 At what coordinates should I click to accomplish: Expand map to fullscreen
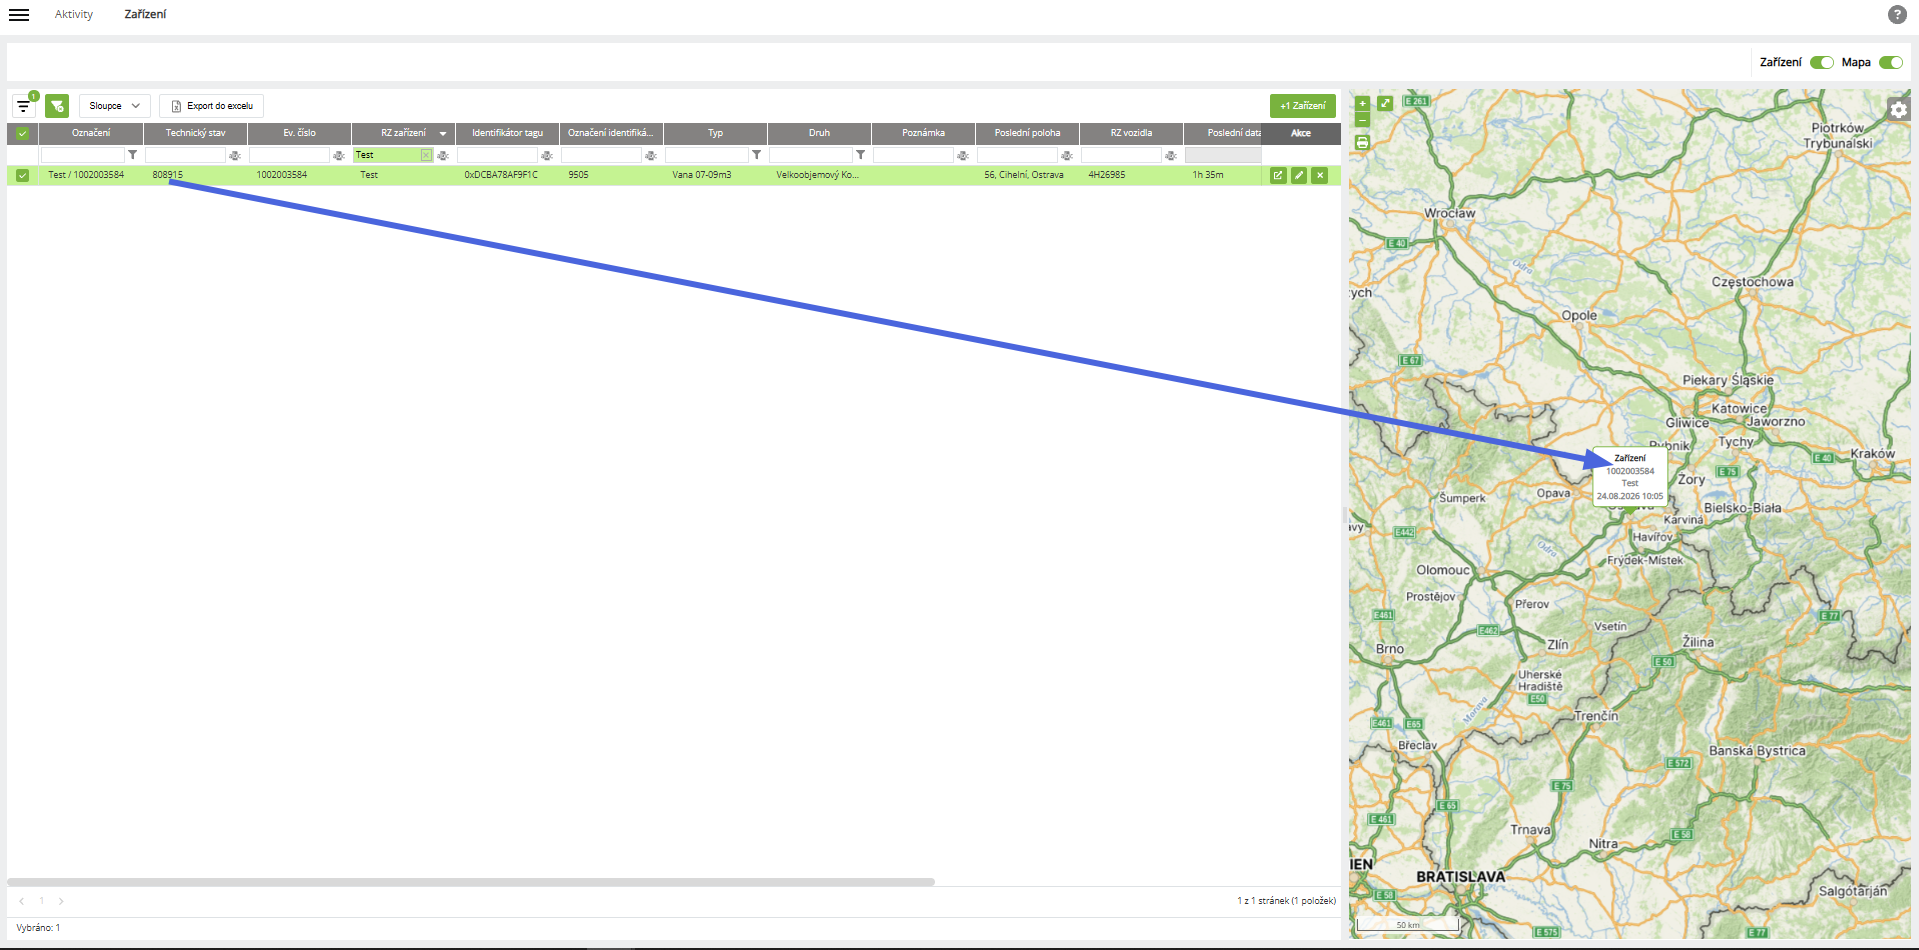pyautogui.click(x=1385, y=103)
